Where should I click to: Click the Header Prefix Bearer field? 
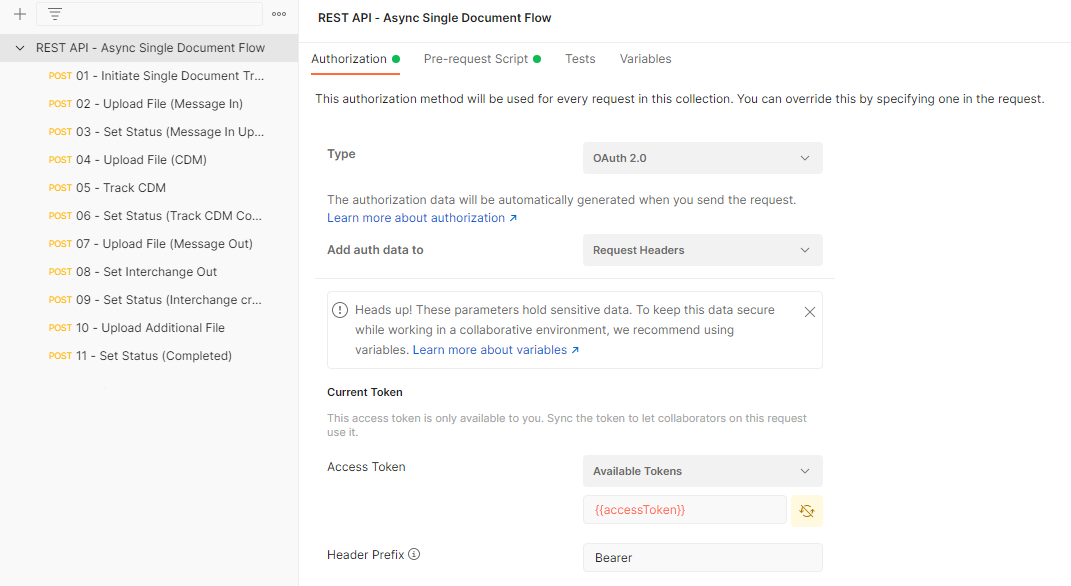702,558
